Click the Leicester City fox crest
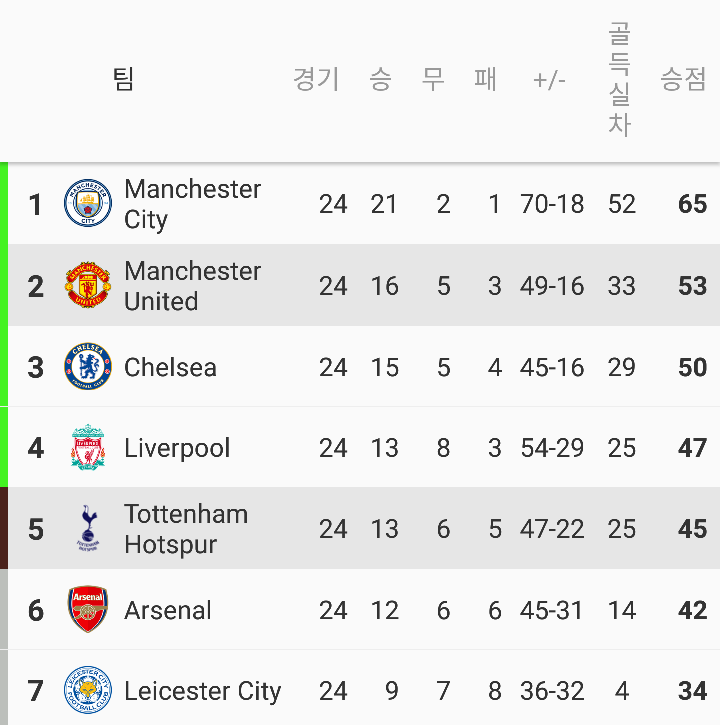 click(88, 690)
